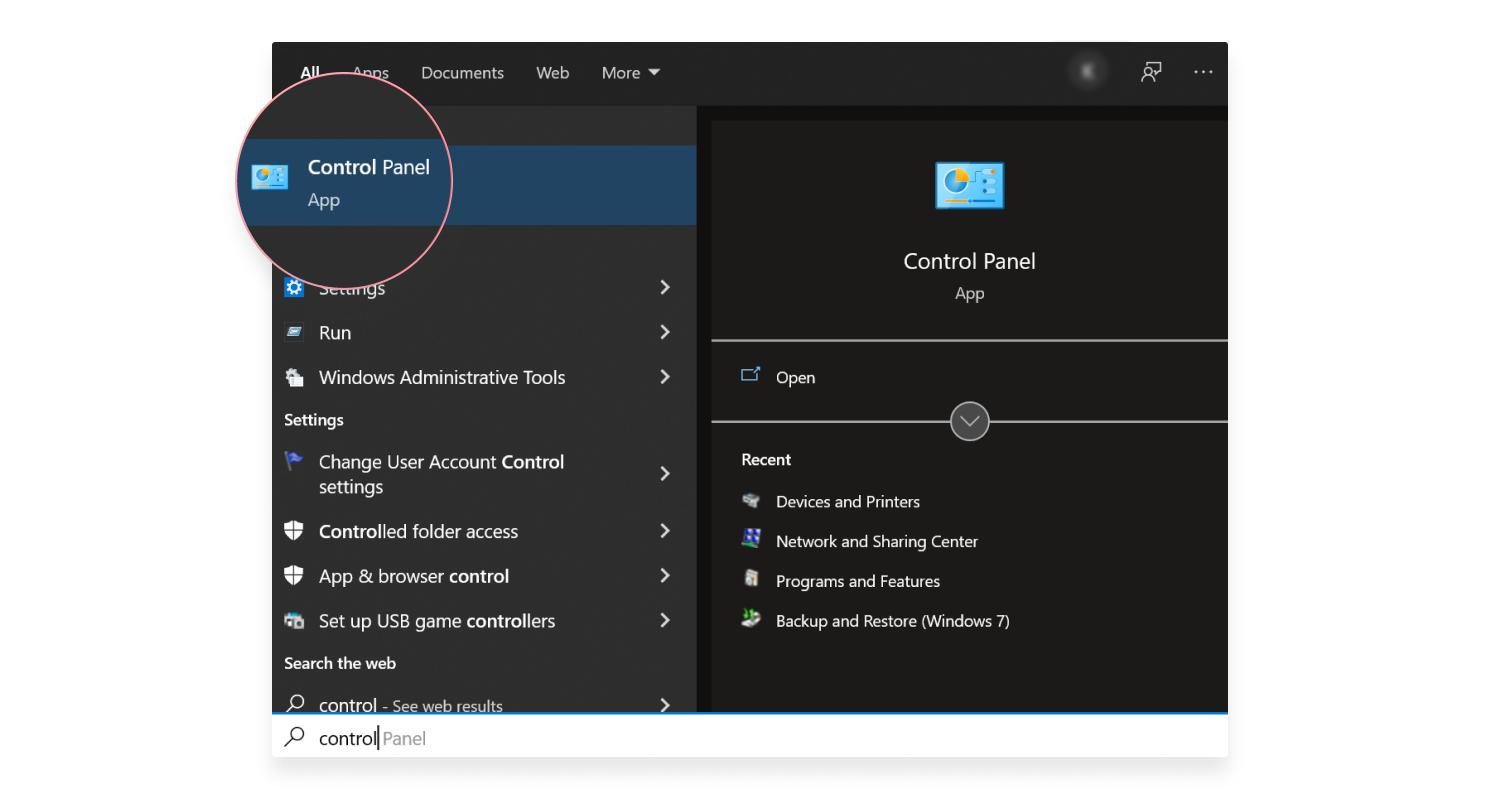Select control - See web results text
This screenshot has height=800, width=1500.
tap(410, 705)
